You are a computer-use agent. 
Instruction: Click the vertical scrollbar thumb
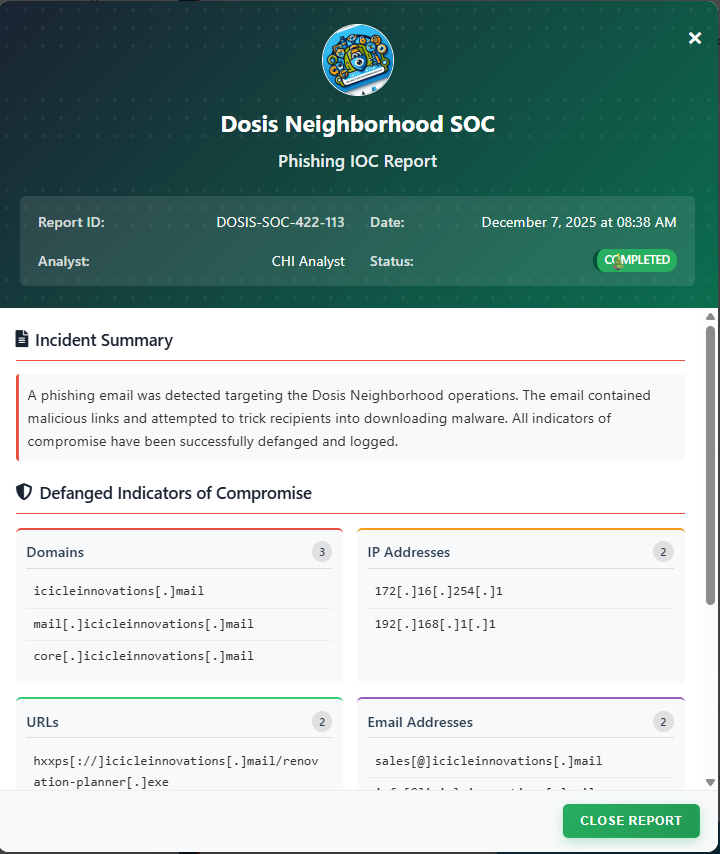coord(711,465)
